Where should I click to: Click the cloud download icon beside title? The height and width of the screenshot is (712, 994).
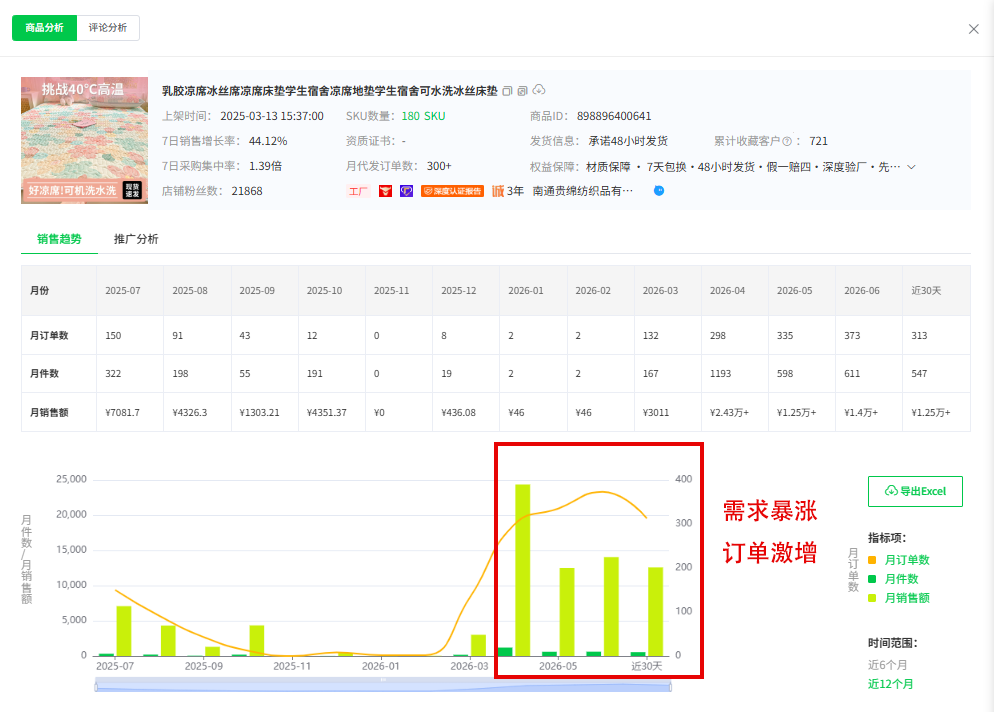point(539,90)
